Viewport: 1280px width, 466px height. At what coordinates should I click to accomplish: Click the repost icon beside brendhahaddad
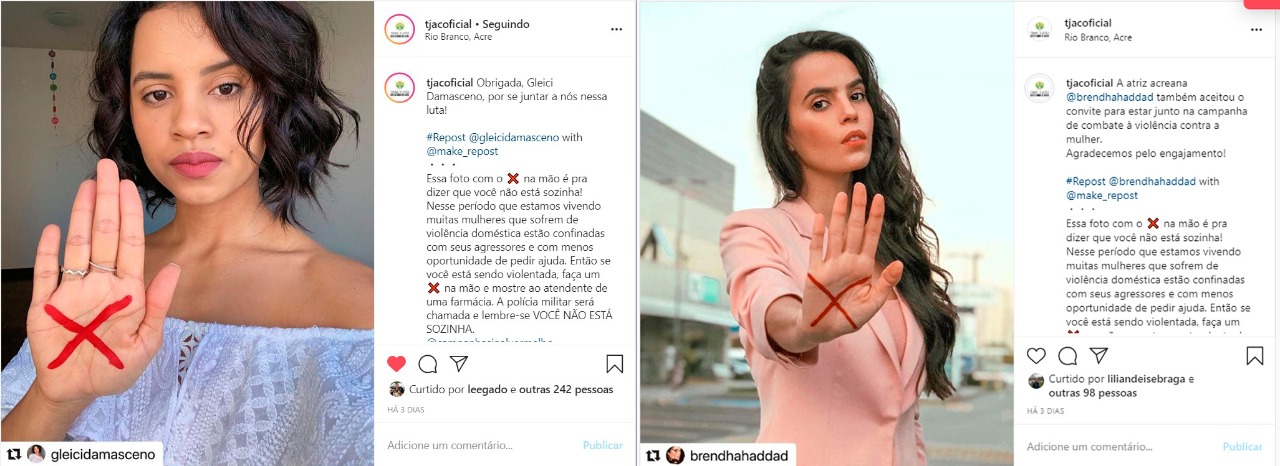[x=654, y=455]
